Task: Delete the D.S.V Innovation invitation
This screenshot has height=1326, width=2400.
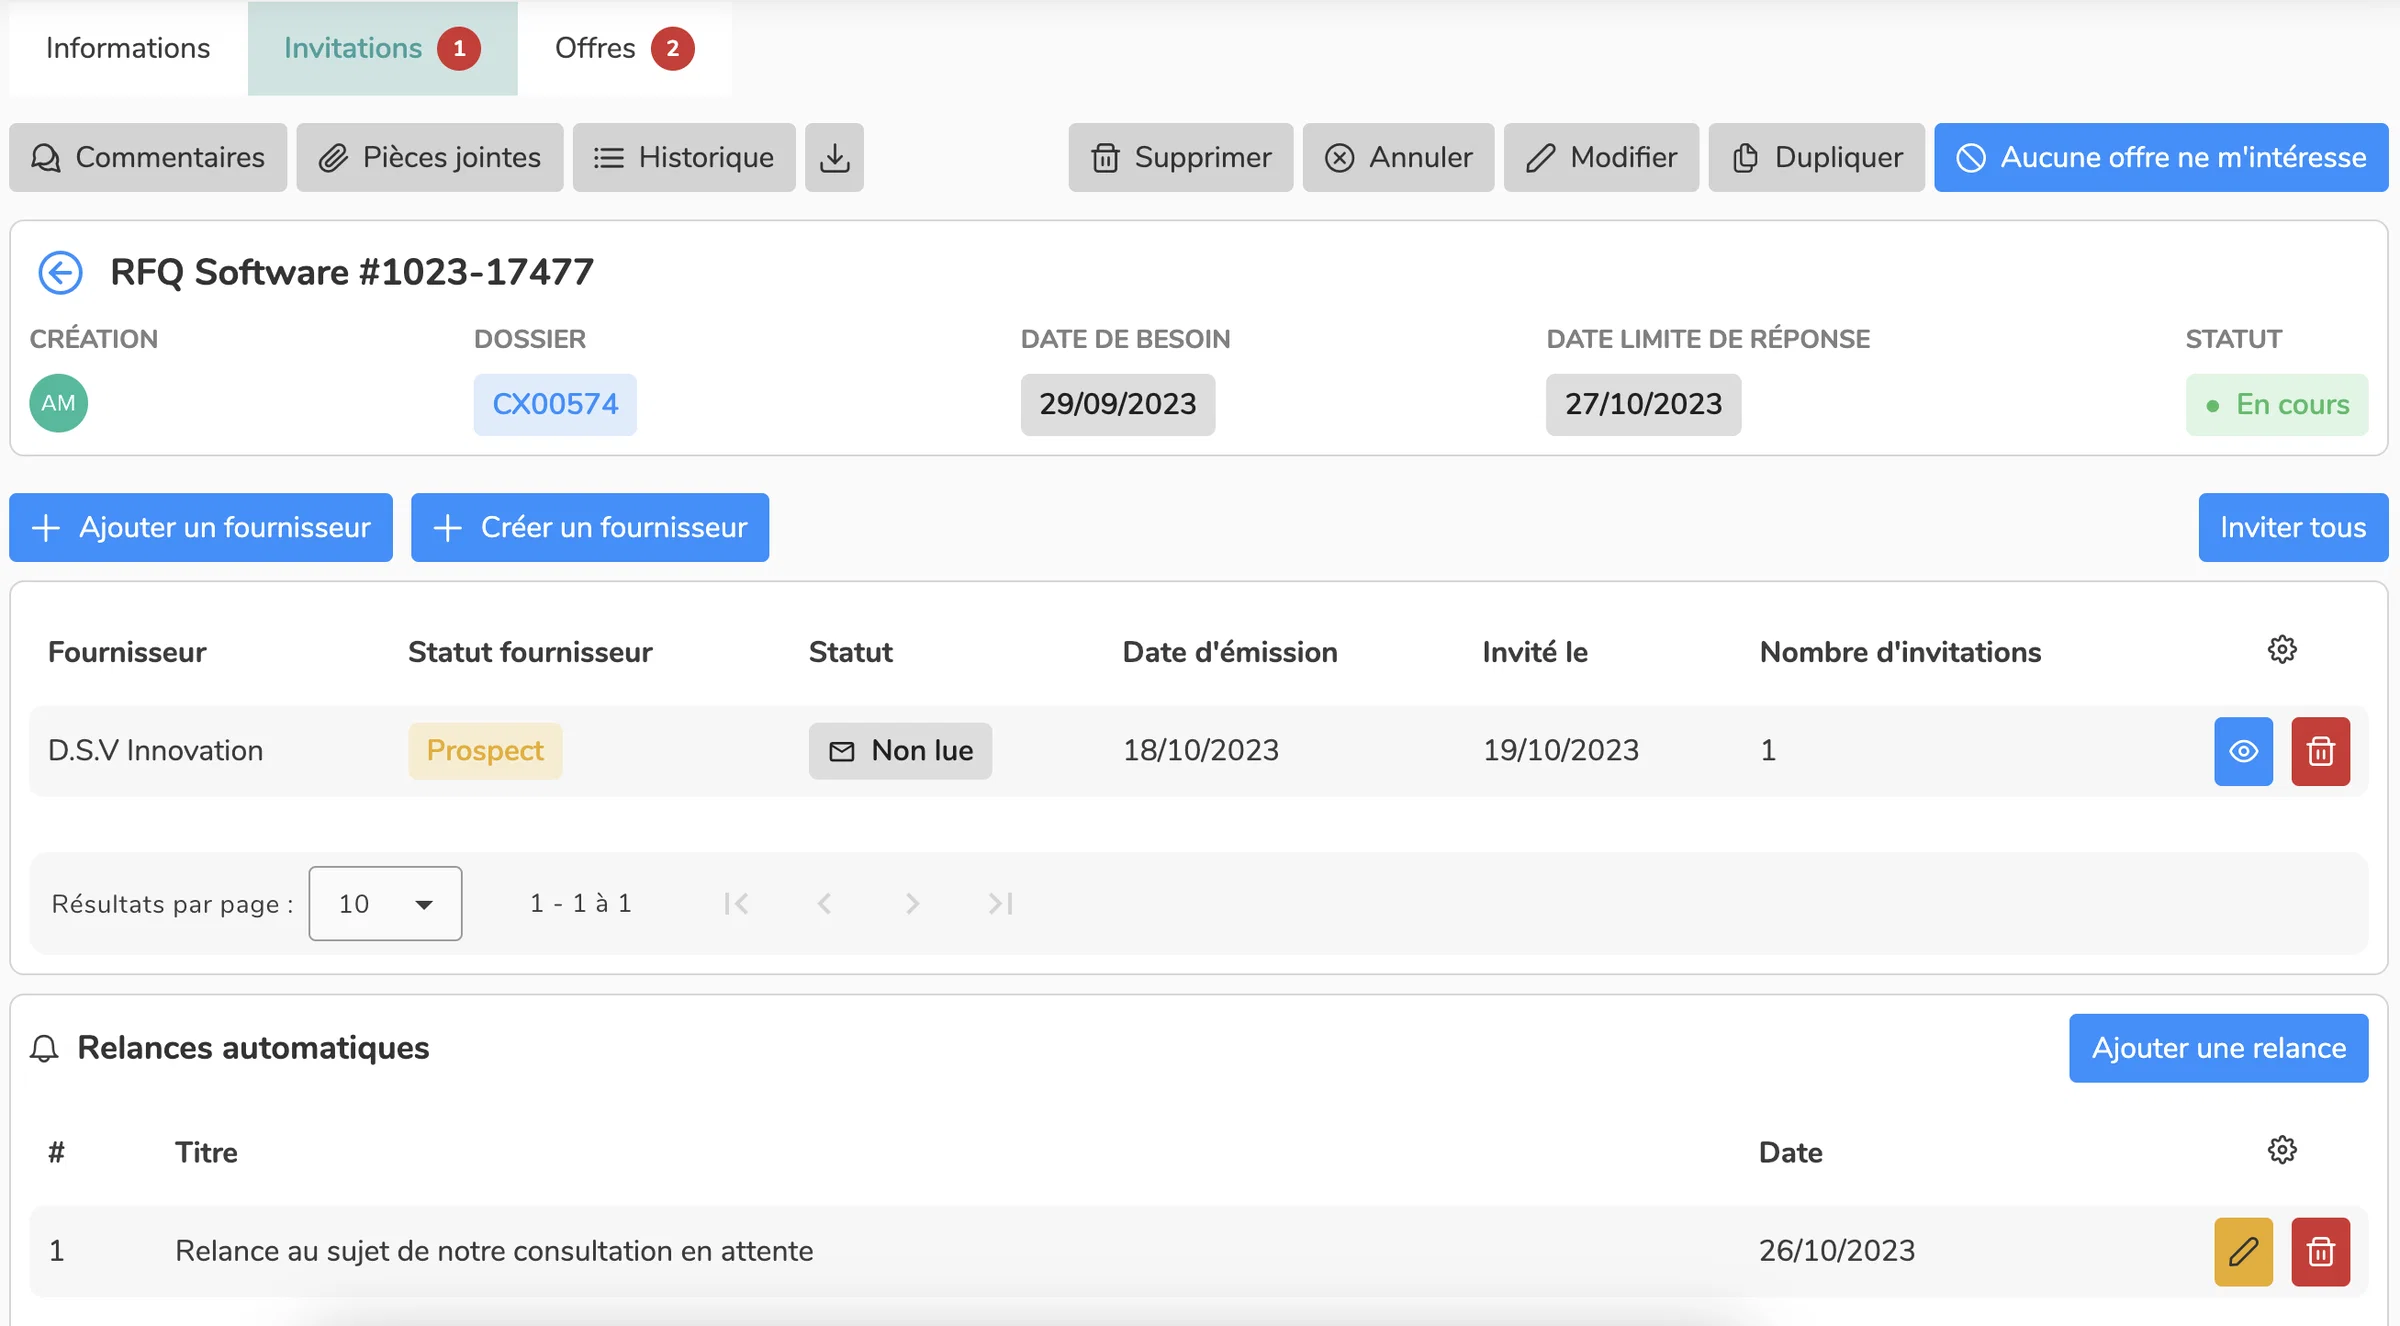Action: click(x=2320, y=751)
